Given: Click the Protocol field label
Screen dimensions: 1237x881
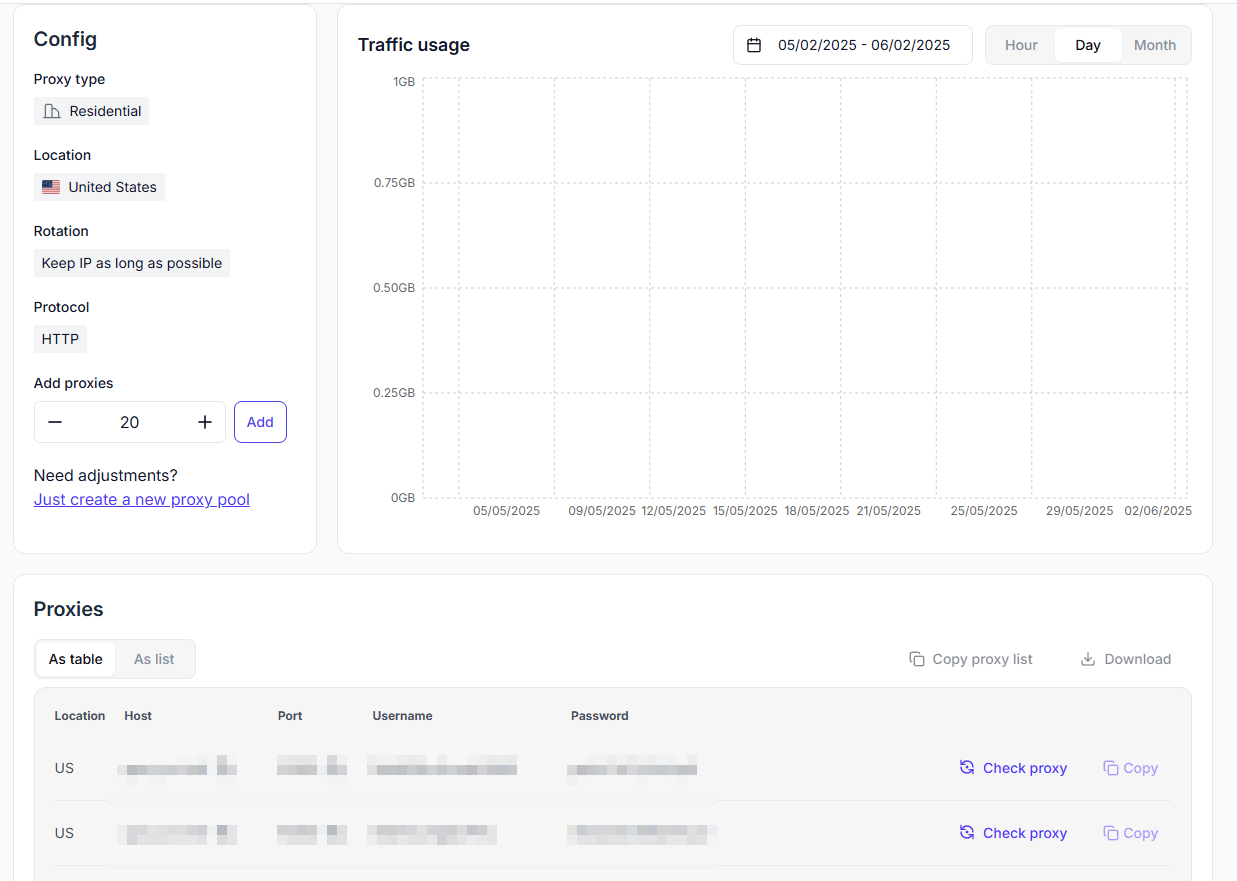Looking at the screenshot, I should pyautogui.click(x=62, y=307).
